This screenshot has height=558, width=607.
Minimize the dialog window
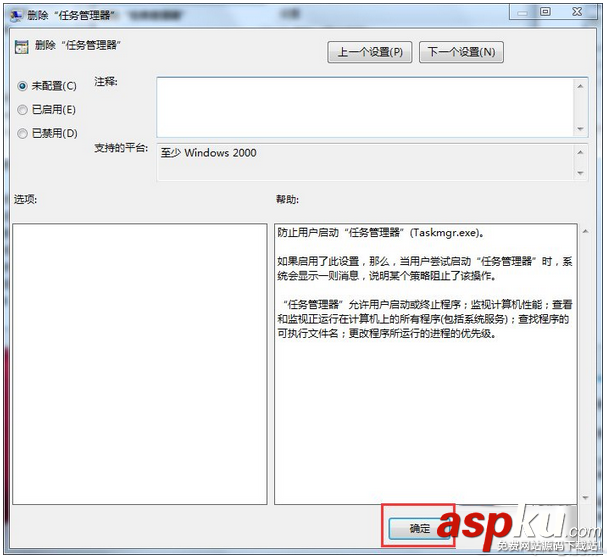click(522, 12)
